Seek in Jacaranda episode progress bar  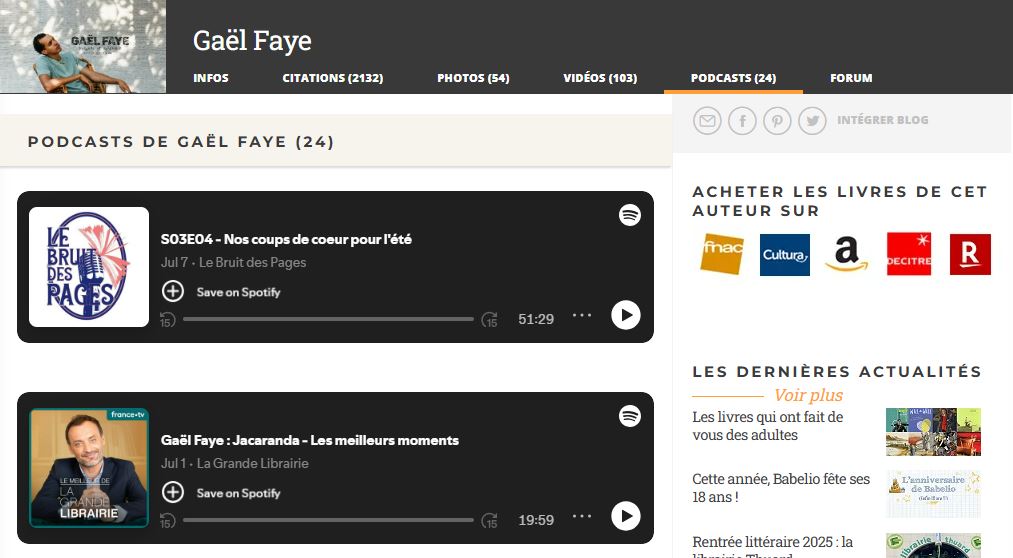pos(328,520)
